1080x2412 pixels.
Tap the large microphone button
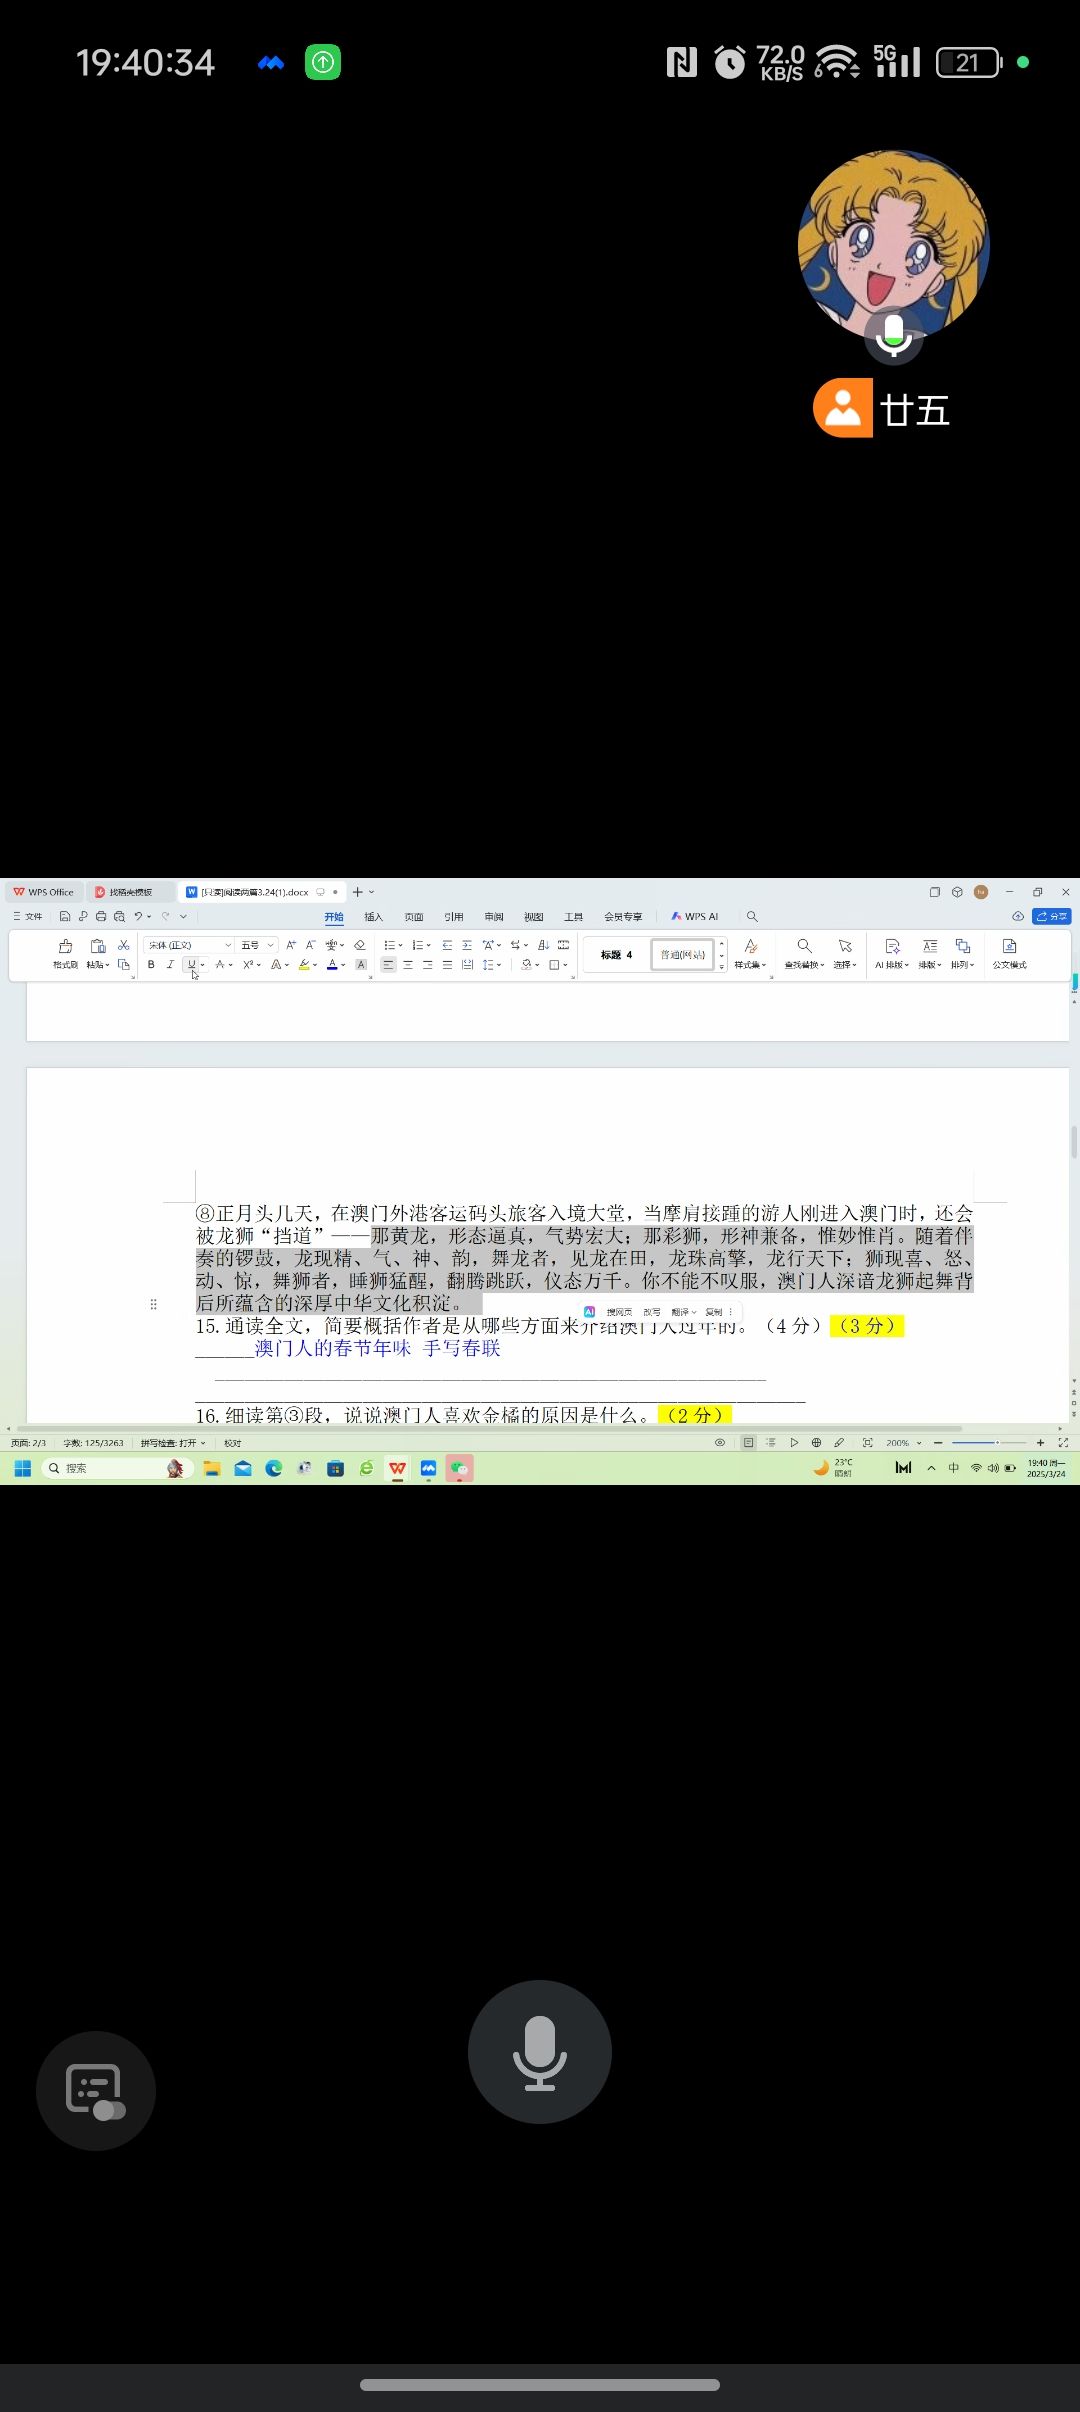(x=539, y=2051)
